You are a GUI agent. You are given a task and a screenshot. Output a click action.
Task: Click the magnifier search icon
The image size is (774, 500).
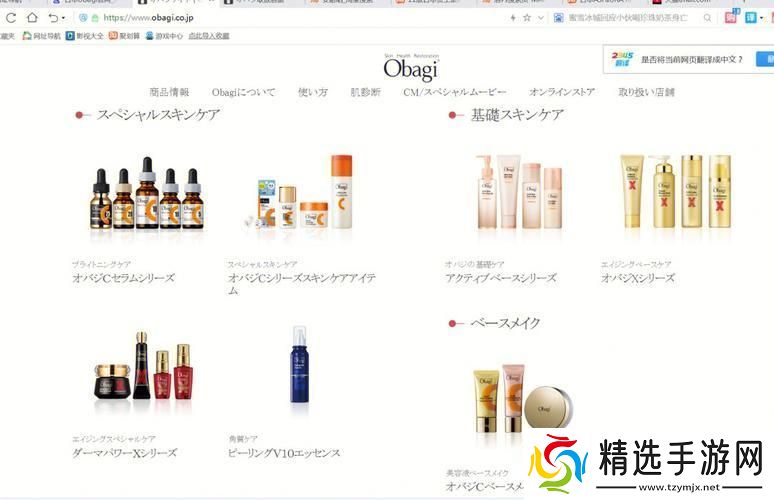tap(707, 18)
